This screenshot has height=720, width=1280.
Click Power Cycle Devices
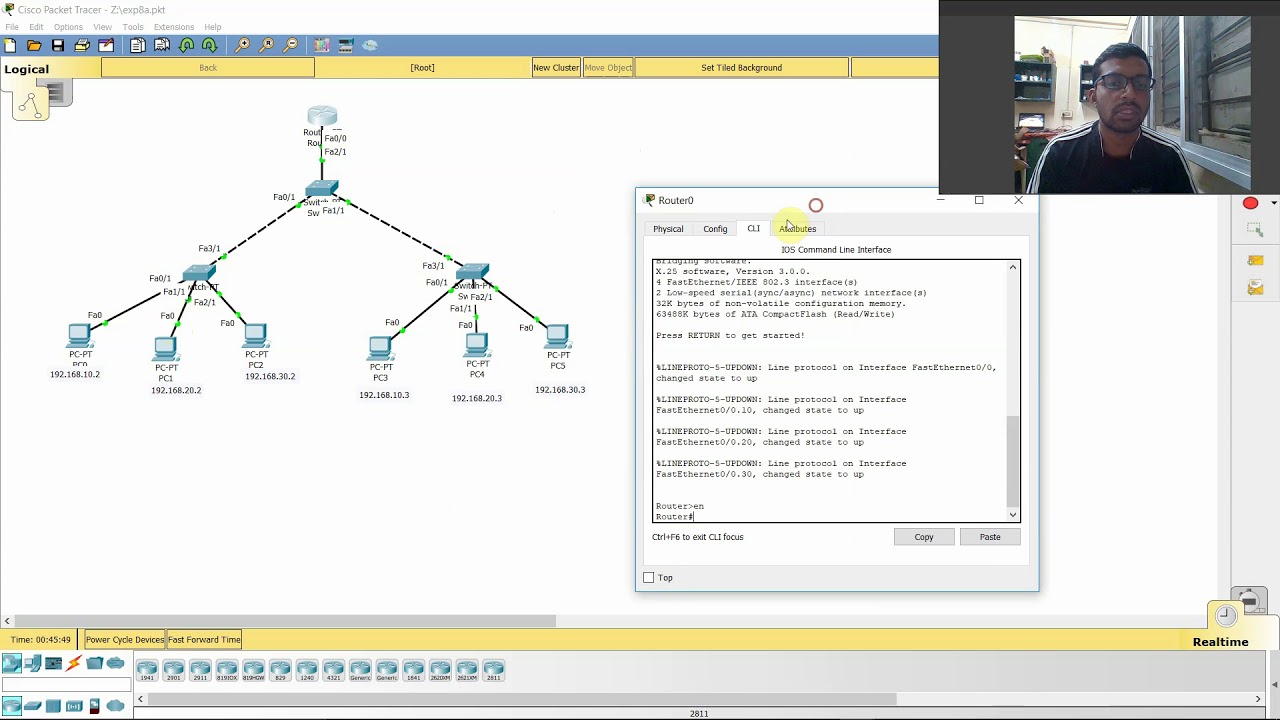click(x=125, y=640)
